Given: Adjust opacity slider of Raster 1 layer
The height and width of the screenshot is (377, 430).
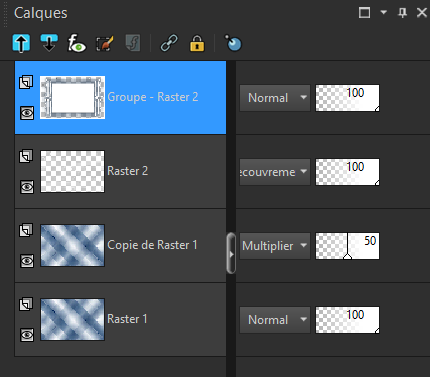Looking at the screenshot, I should [x=347, y=320].
